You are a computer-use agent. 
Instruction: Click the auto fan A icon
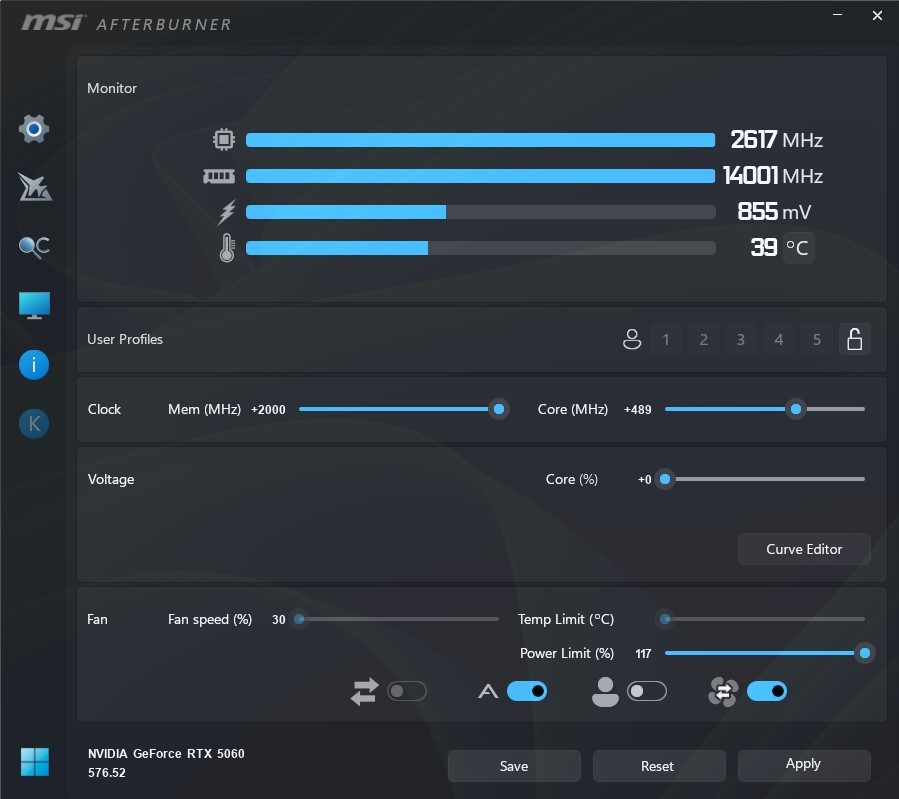(488, 692)
